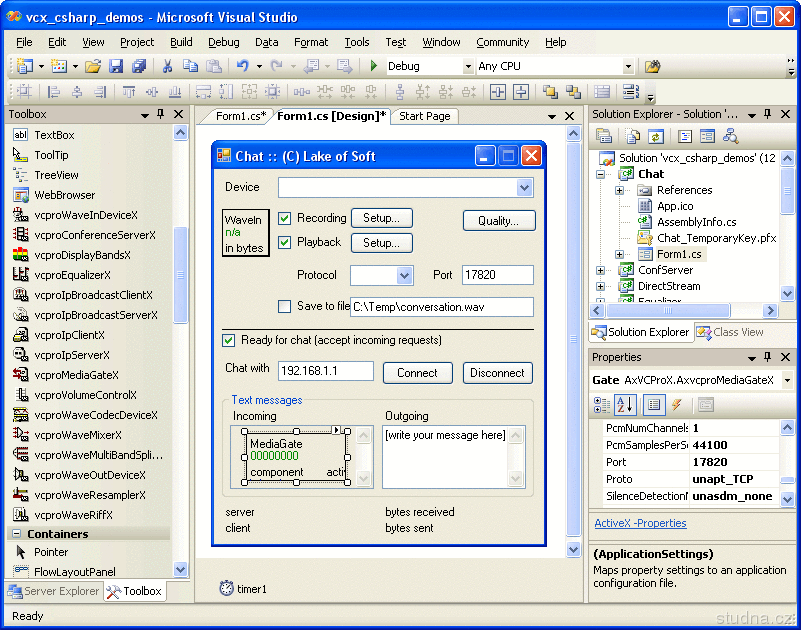Open the Device combo box dropdown

pyautogui.click(x=525, y=188)
